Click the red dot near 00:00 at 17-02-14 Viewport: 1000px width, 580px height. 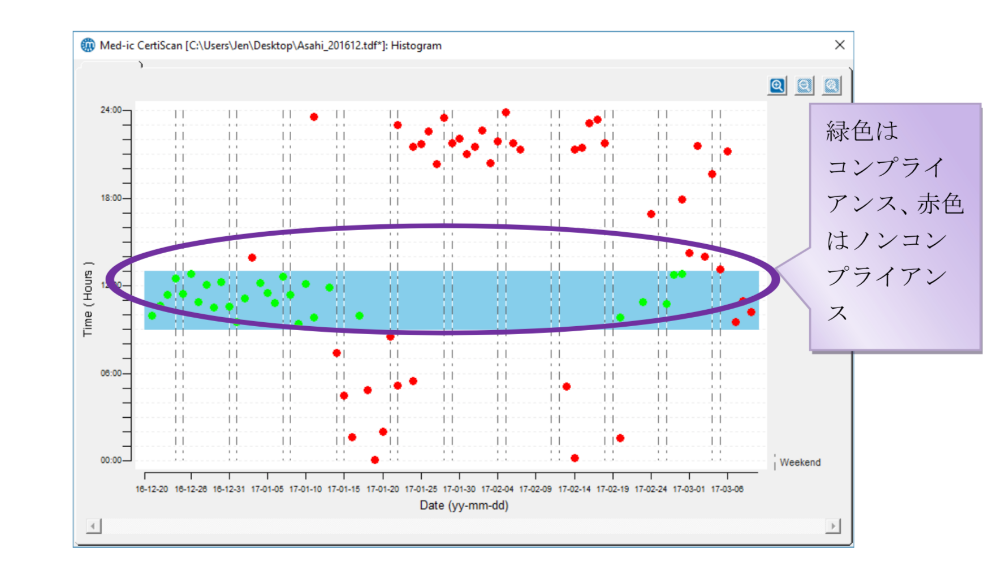tap(575, 458)
